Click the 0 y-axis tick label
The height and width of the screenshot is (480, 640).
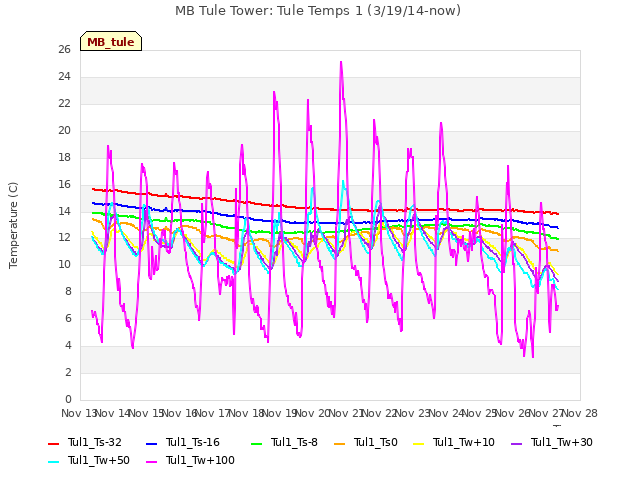pyautogui.click(x=68, y=399)
